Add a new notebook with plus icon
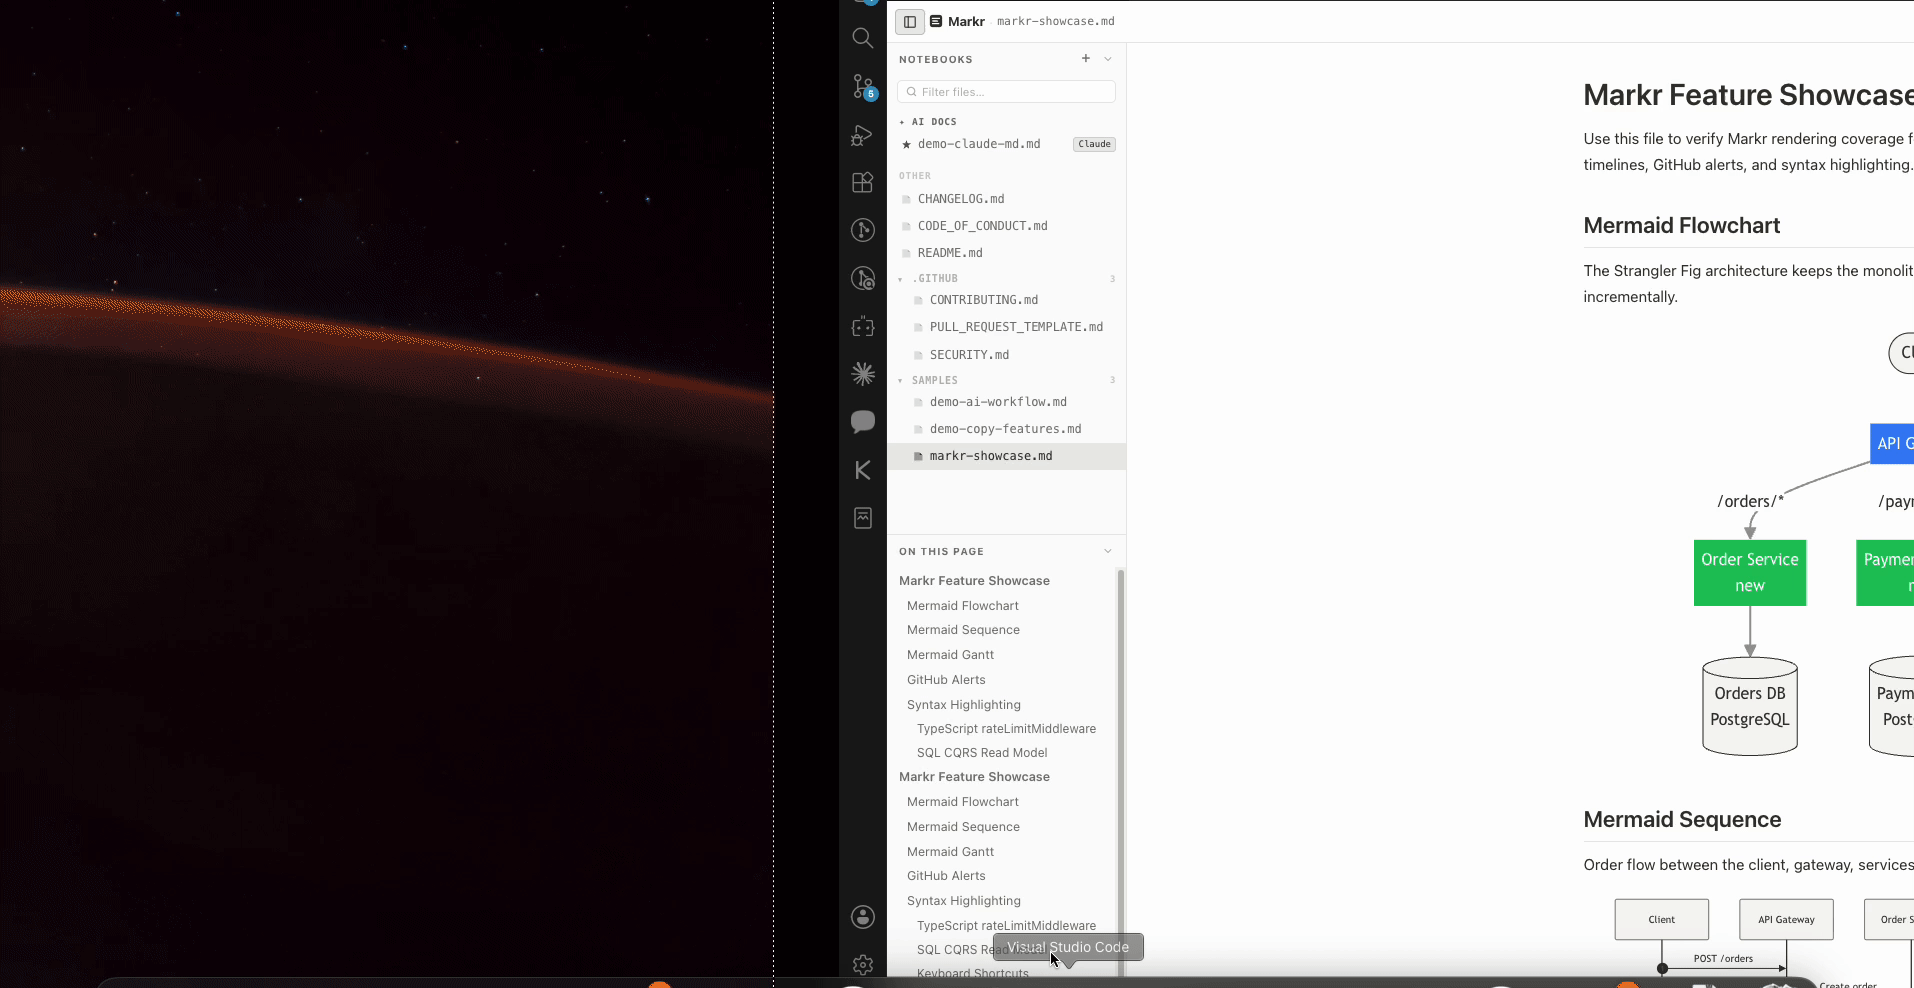The width and height of the screenshot is (1914, 988). [1086, 59]
